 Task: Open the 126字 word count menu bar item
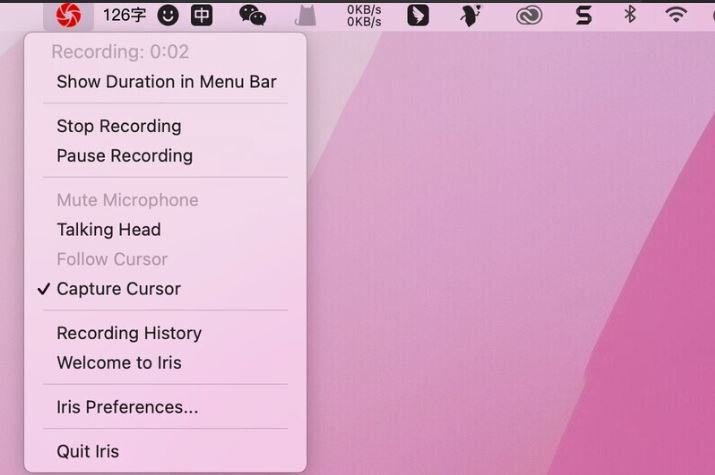point(124,15)
